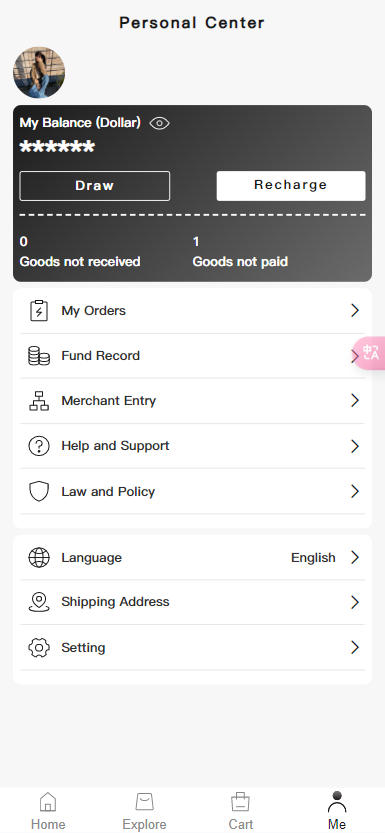Click the Language globe icon
The width and height of the screenshot is (385, 833).
pos(39,557)
